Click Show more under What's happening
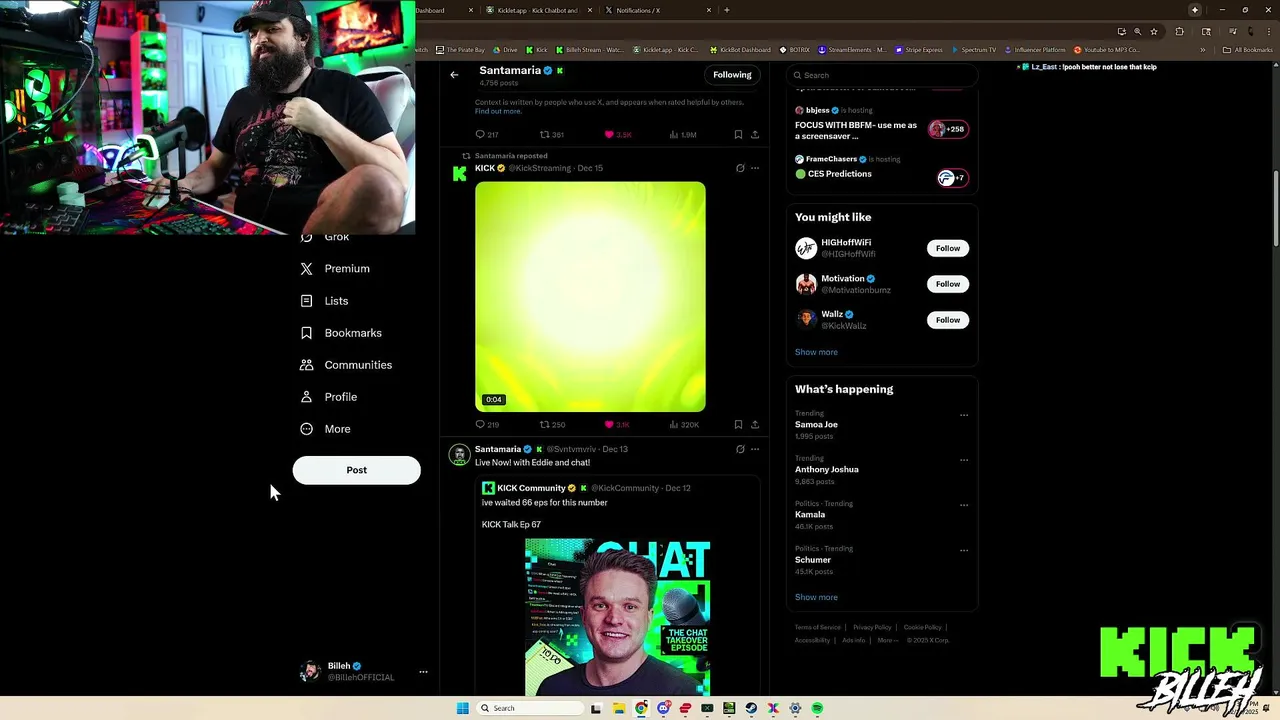Image resolution: width=1280 pixels, height=720 pixels. tap(816, 597)
